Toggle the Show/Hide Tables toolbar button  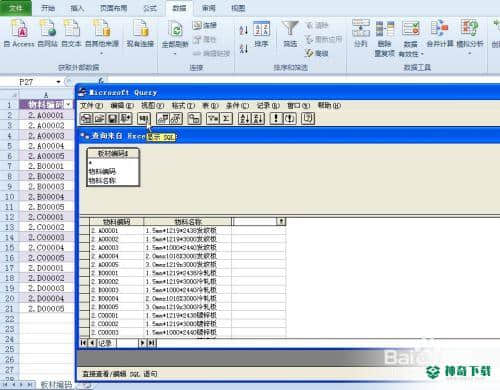[163, 118]
